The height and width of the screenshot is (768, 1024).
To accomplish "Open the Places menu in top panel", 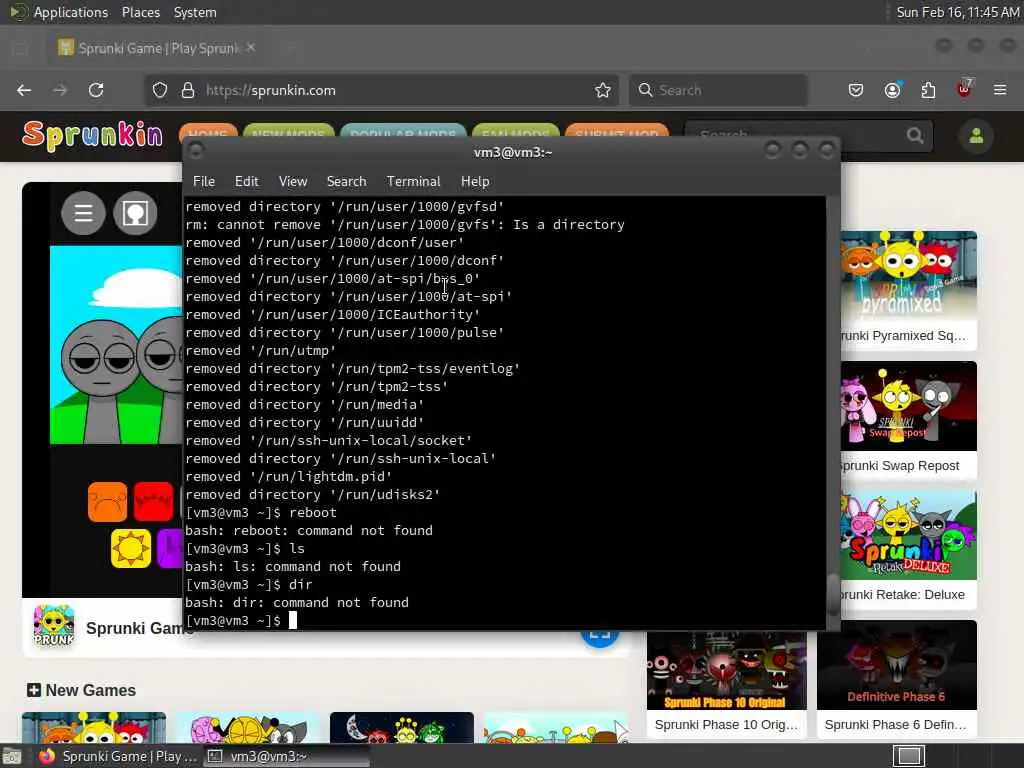I will pyautogui.click(x=141, y=12).
